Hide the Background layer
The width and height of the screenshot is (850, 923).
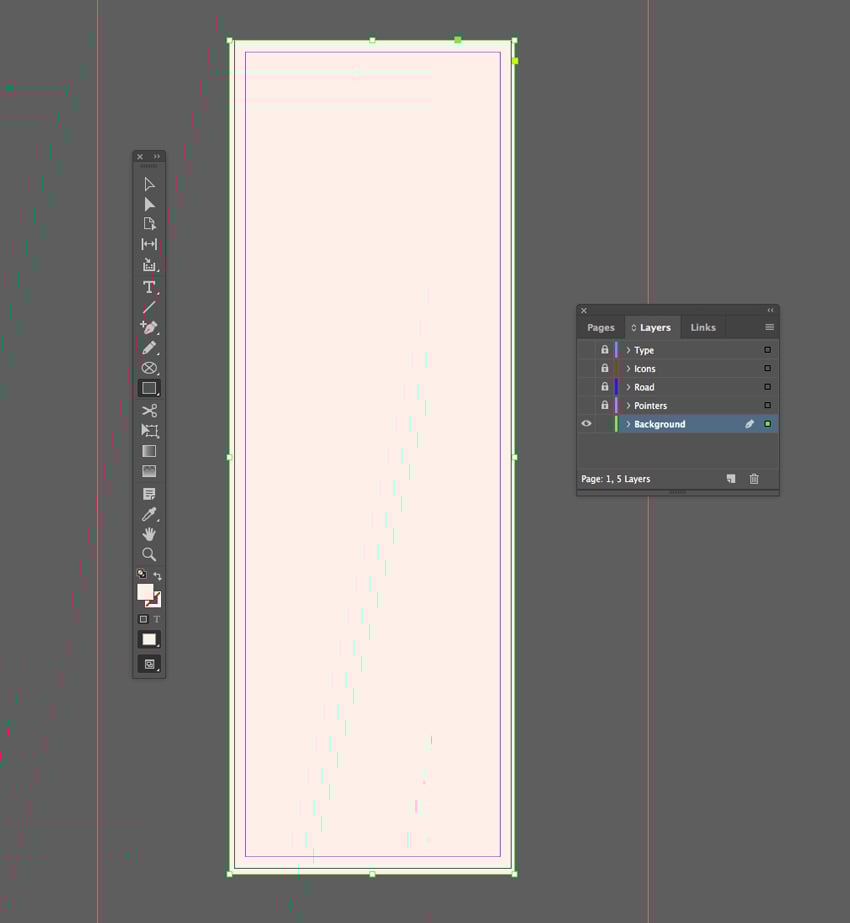point(587,423)
